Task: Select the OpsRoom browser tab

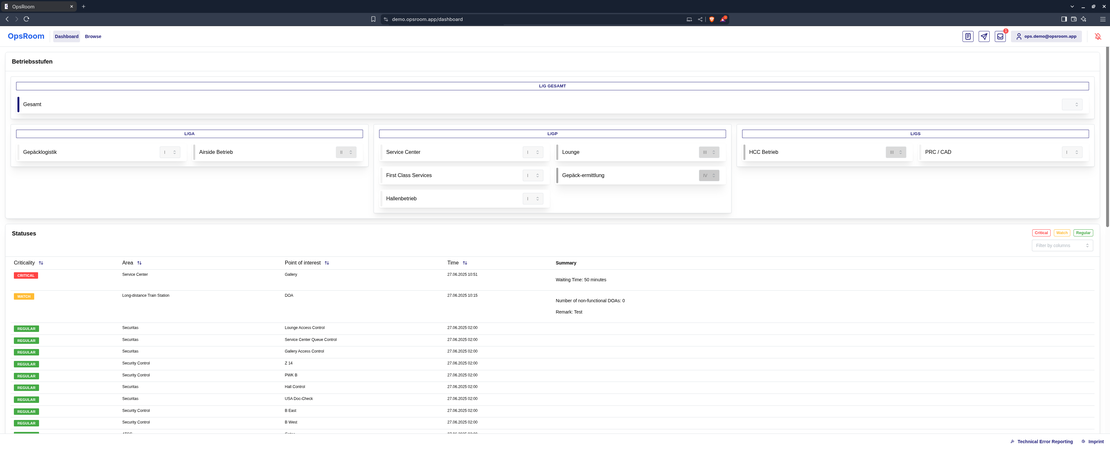Action: click(x=38, y=6)
